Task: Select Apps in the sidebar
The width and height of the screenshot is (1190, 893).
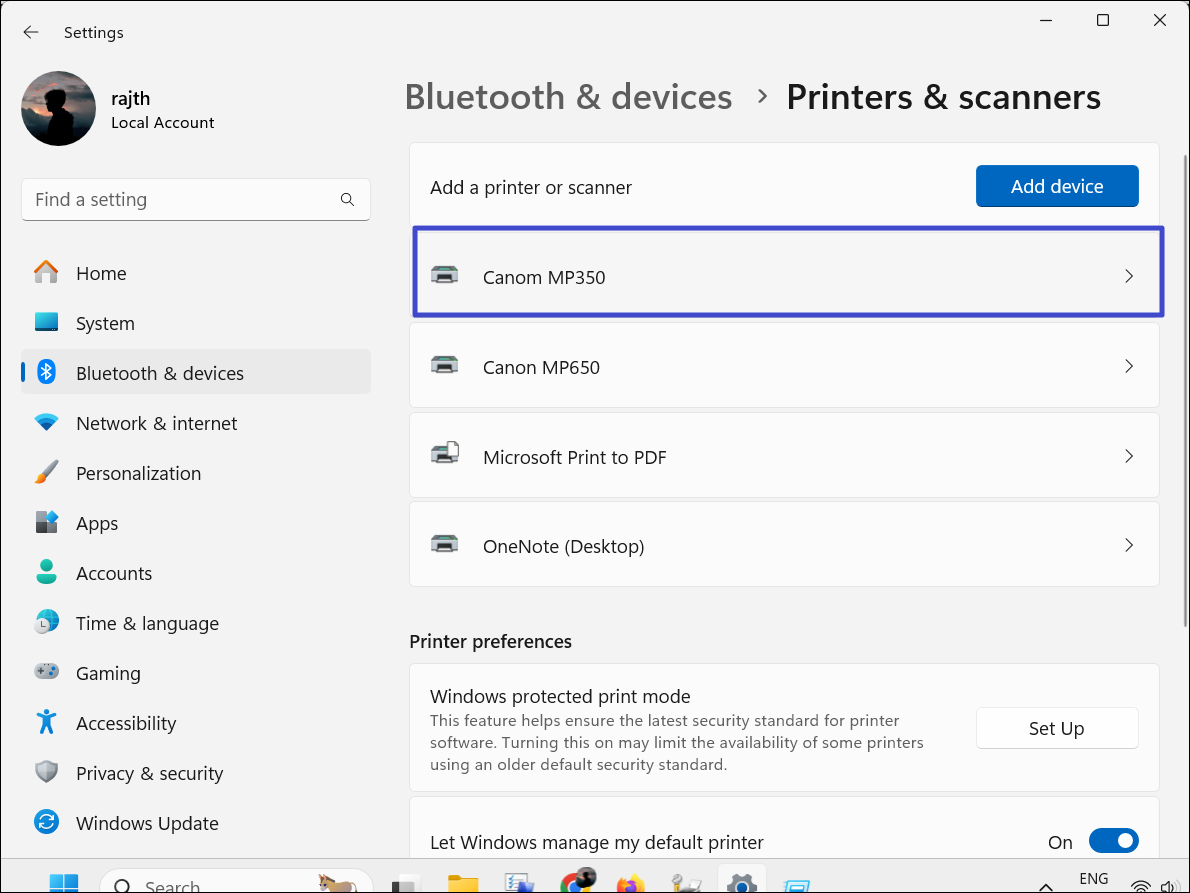Action: [96, 523]
